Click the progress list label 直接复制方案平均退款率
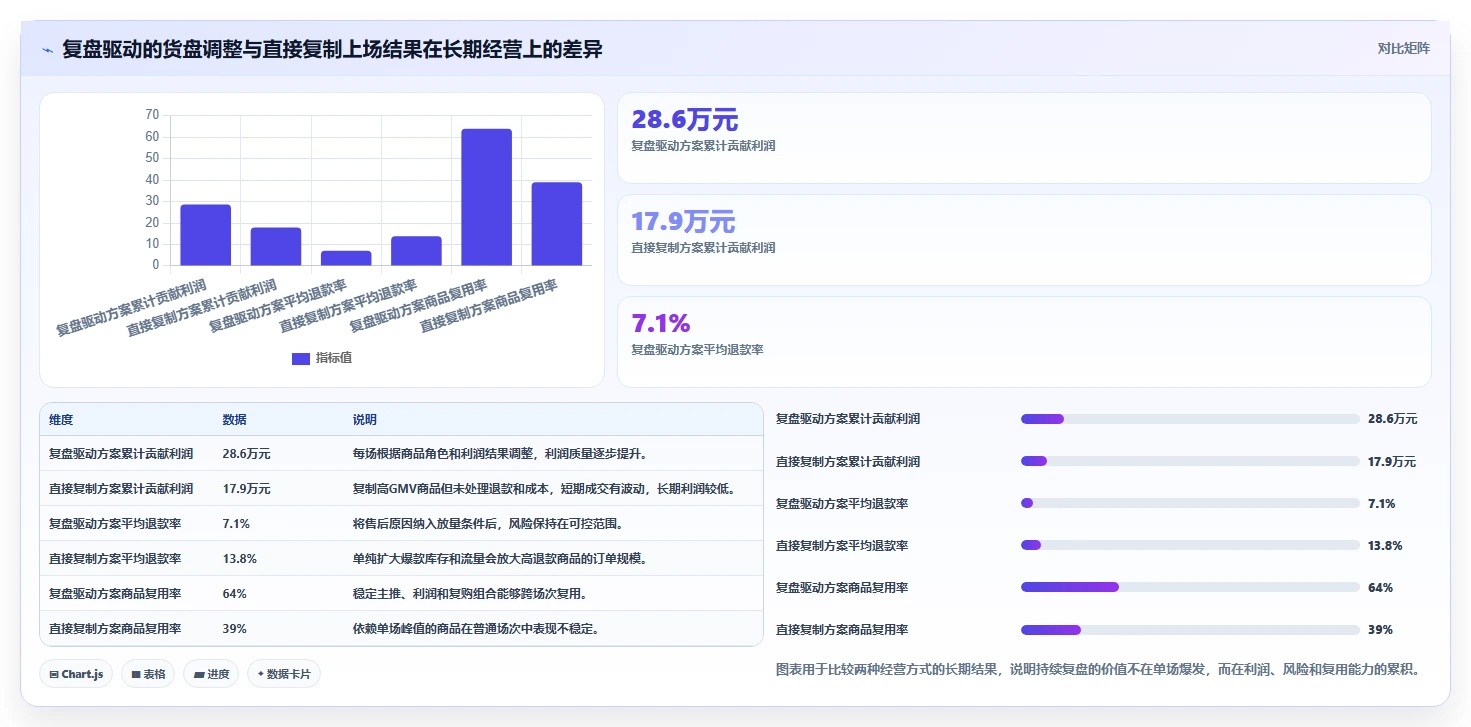This screenshot has height=727, width=1471. (x=842, y=545)
